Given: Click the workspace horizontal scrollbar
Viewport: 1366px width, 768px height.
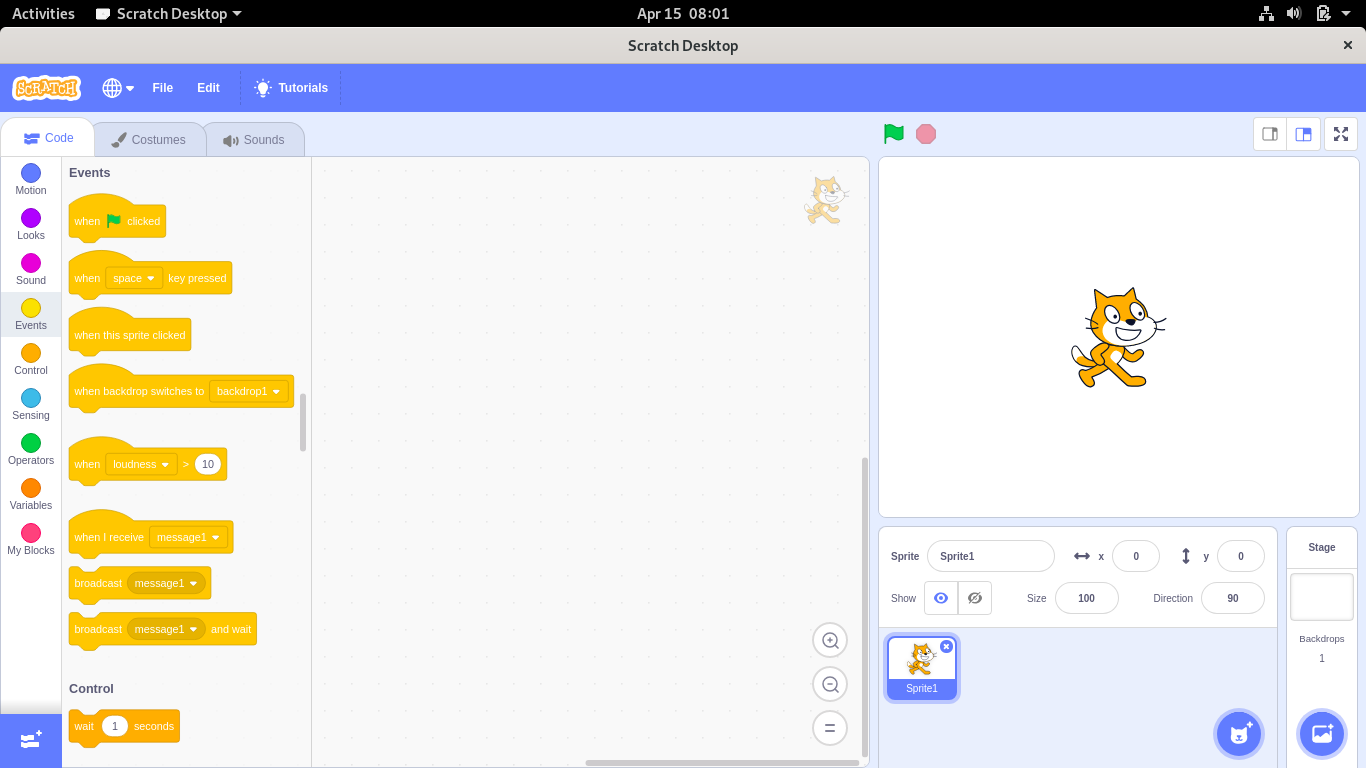Looking at the screenshot, I should pyautogui.click(x=722, y=763).
